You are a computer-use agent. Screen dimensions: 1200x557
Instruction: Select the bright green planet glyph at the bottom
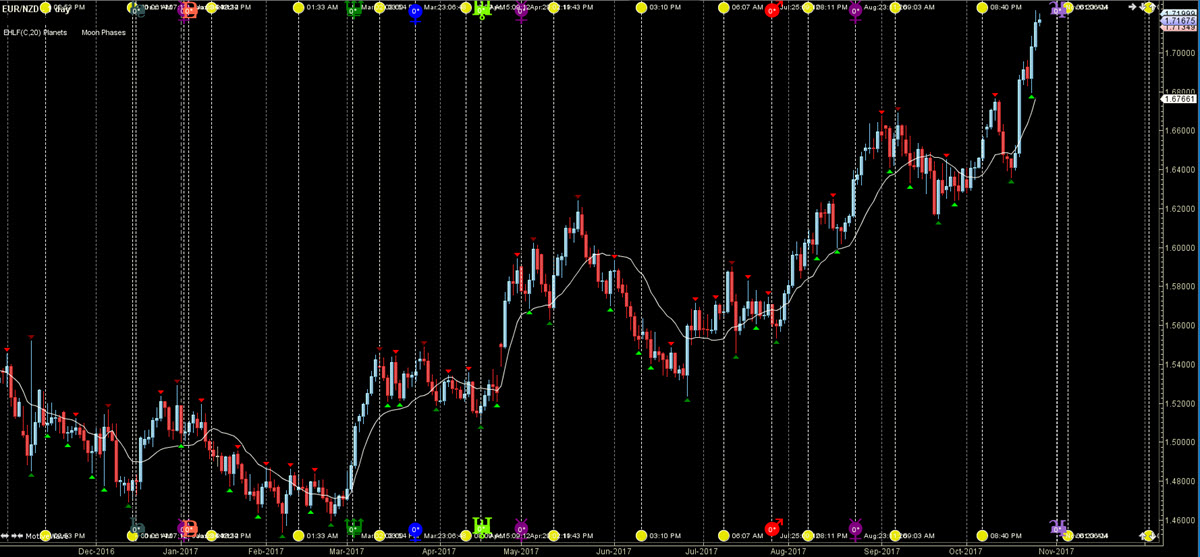[x=483, y=526]
